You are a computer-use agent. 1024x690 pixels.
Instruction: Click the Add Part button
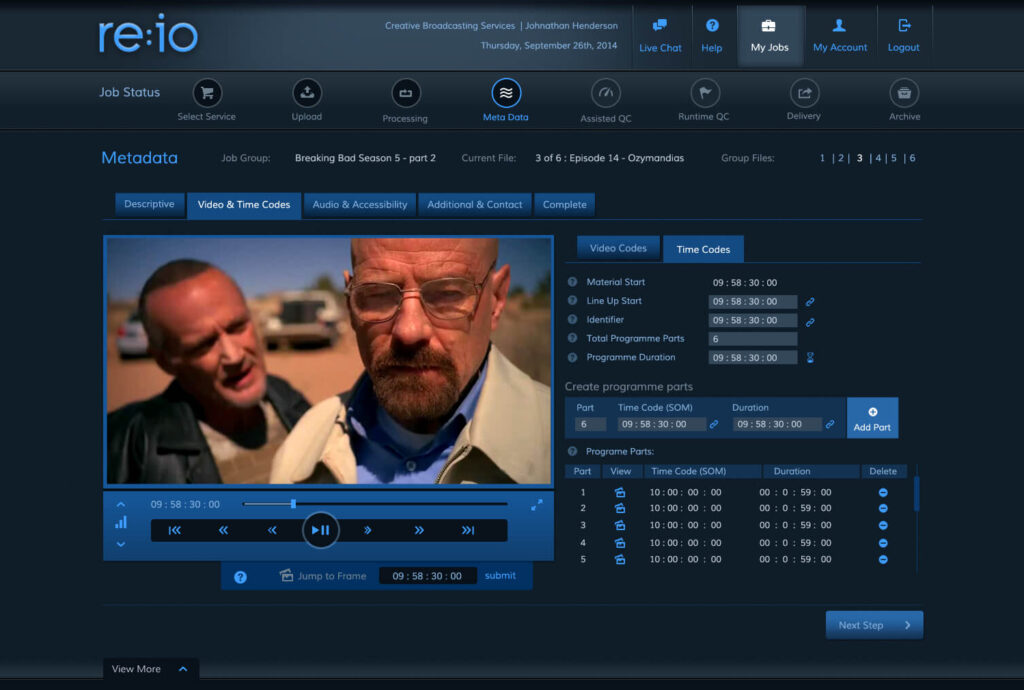(872, 418)
